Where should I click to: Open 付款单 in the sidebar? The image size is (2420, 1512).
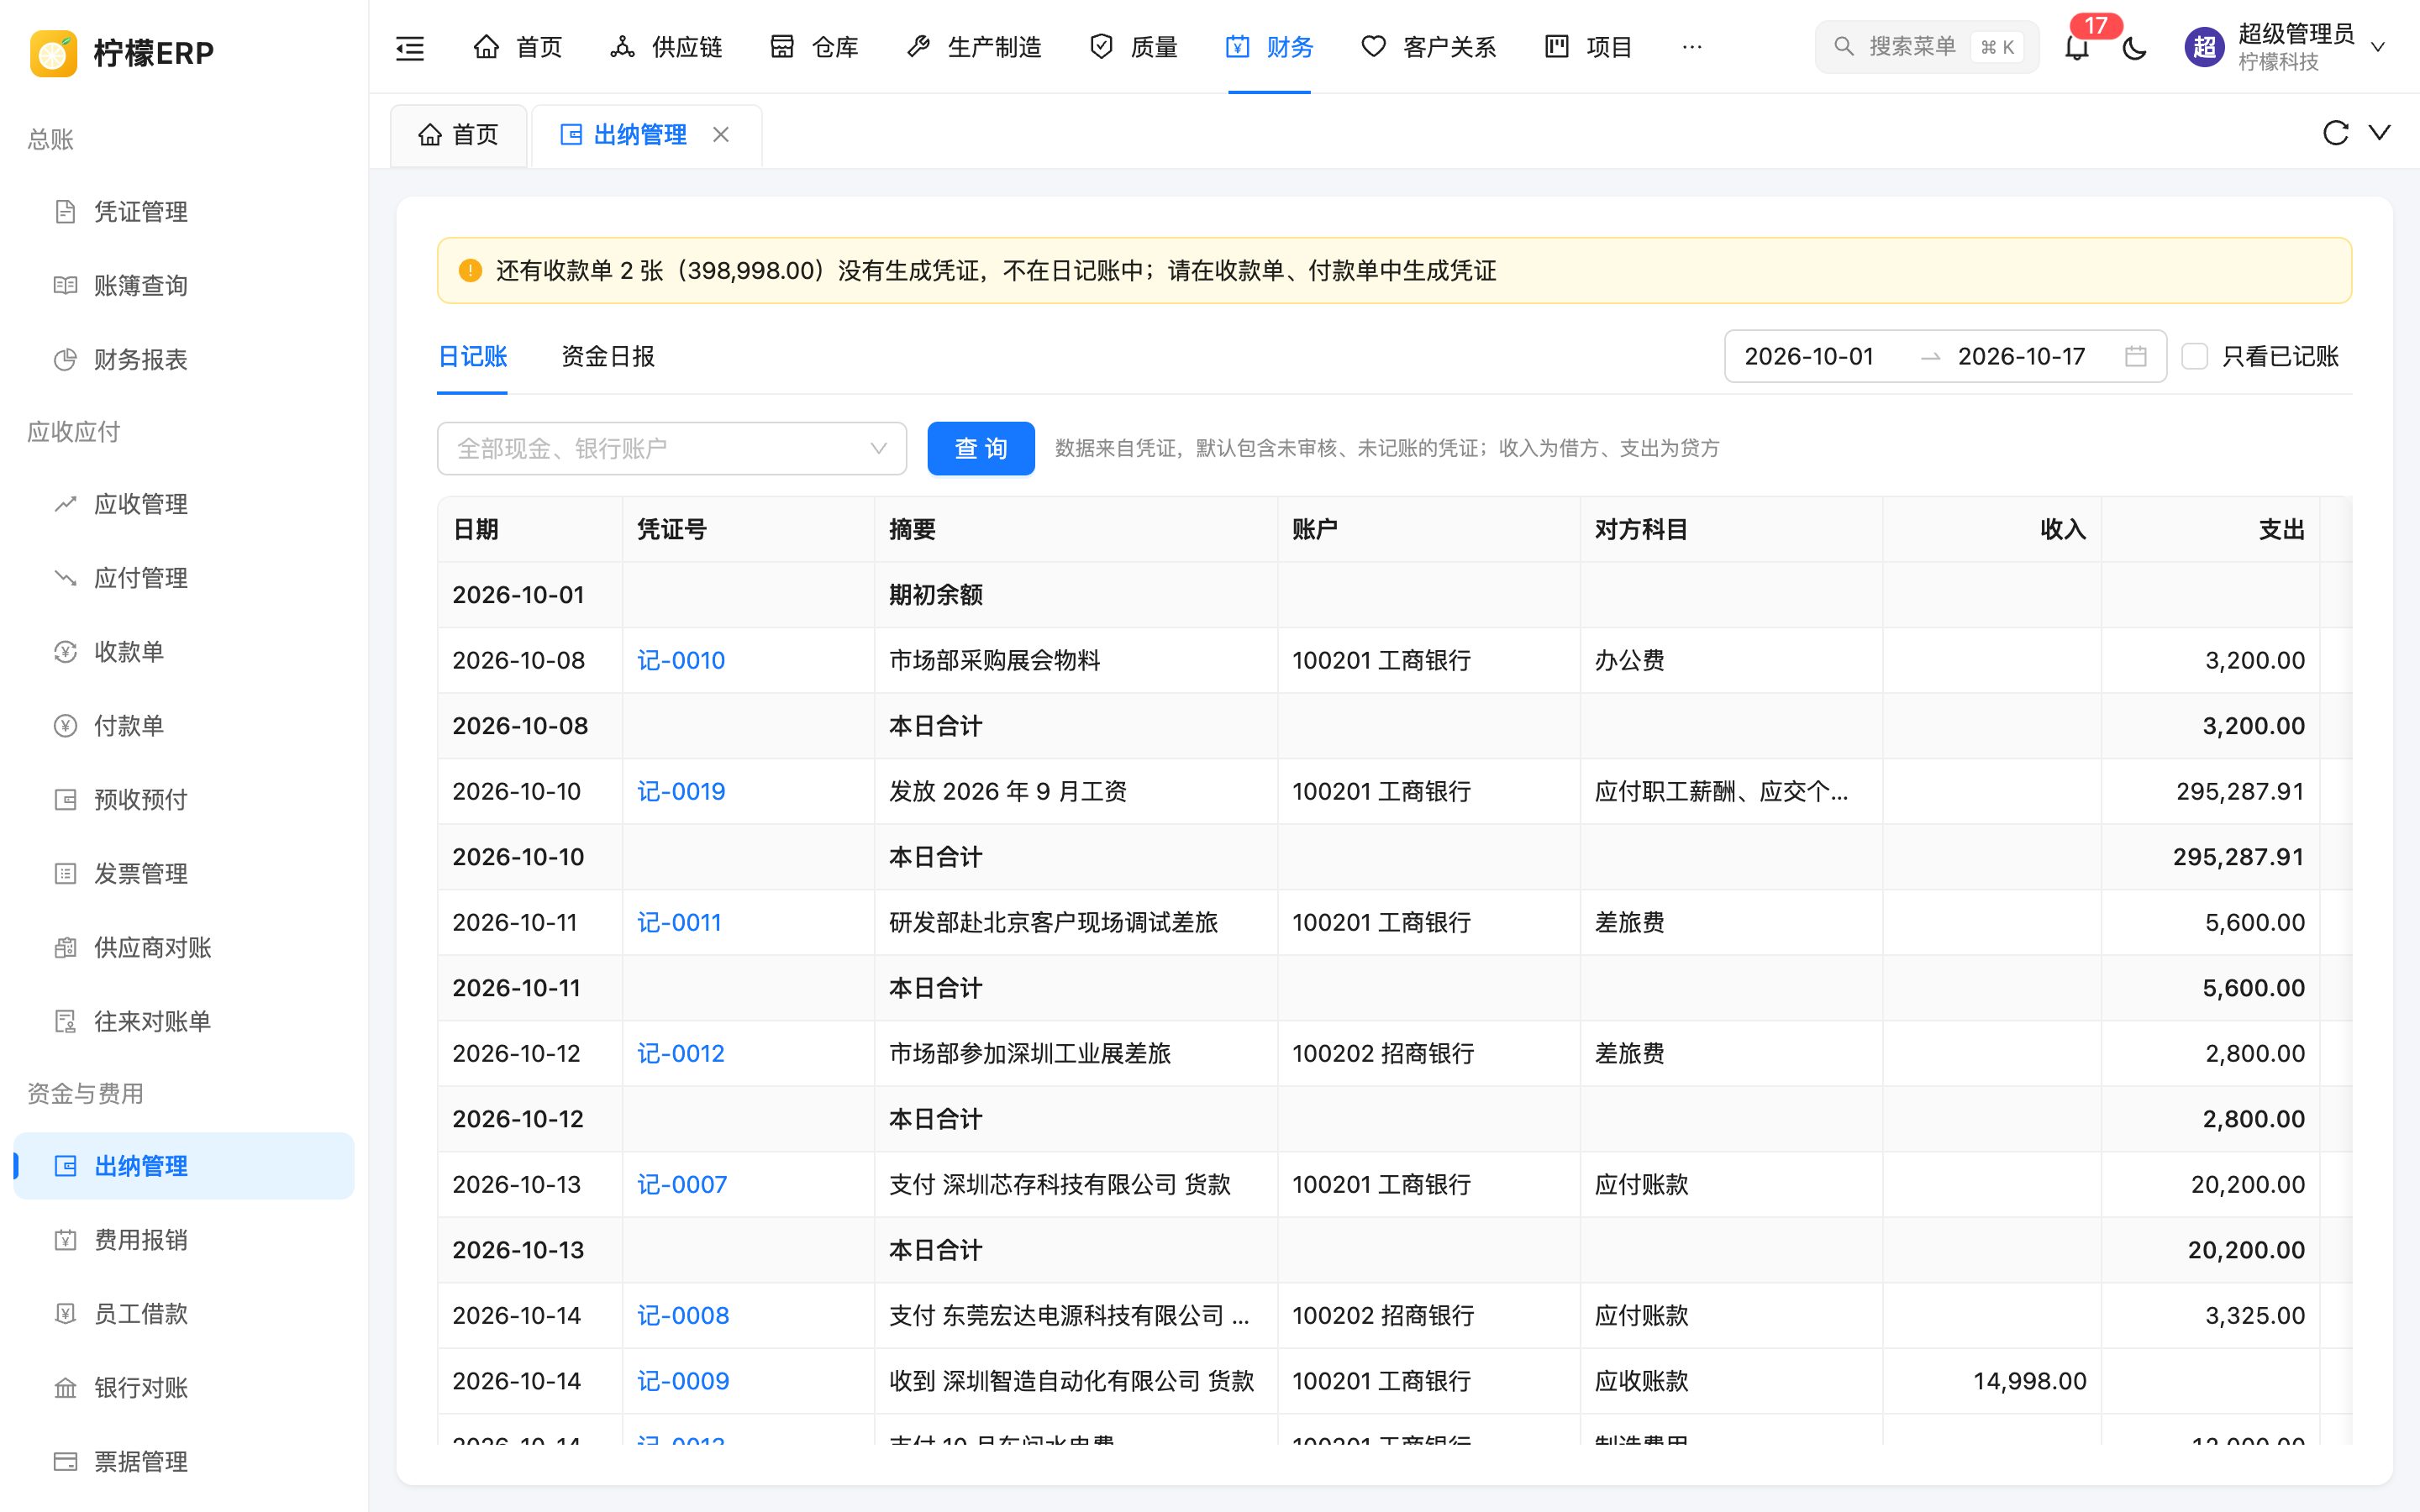coord(184,726)
